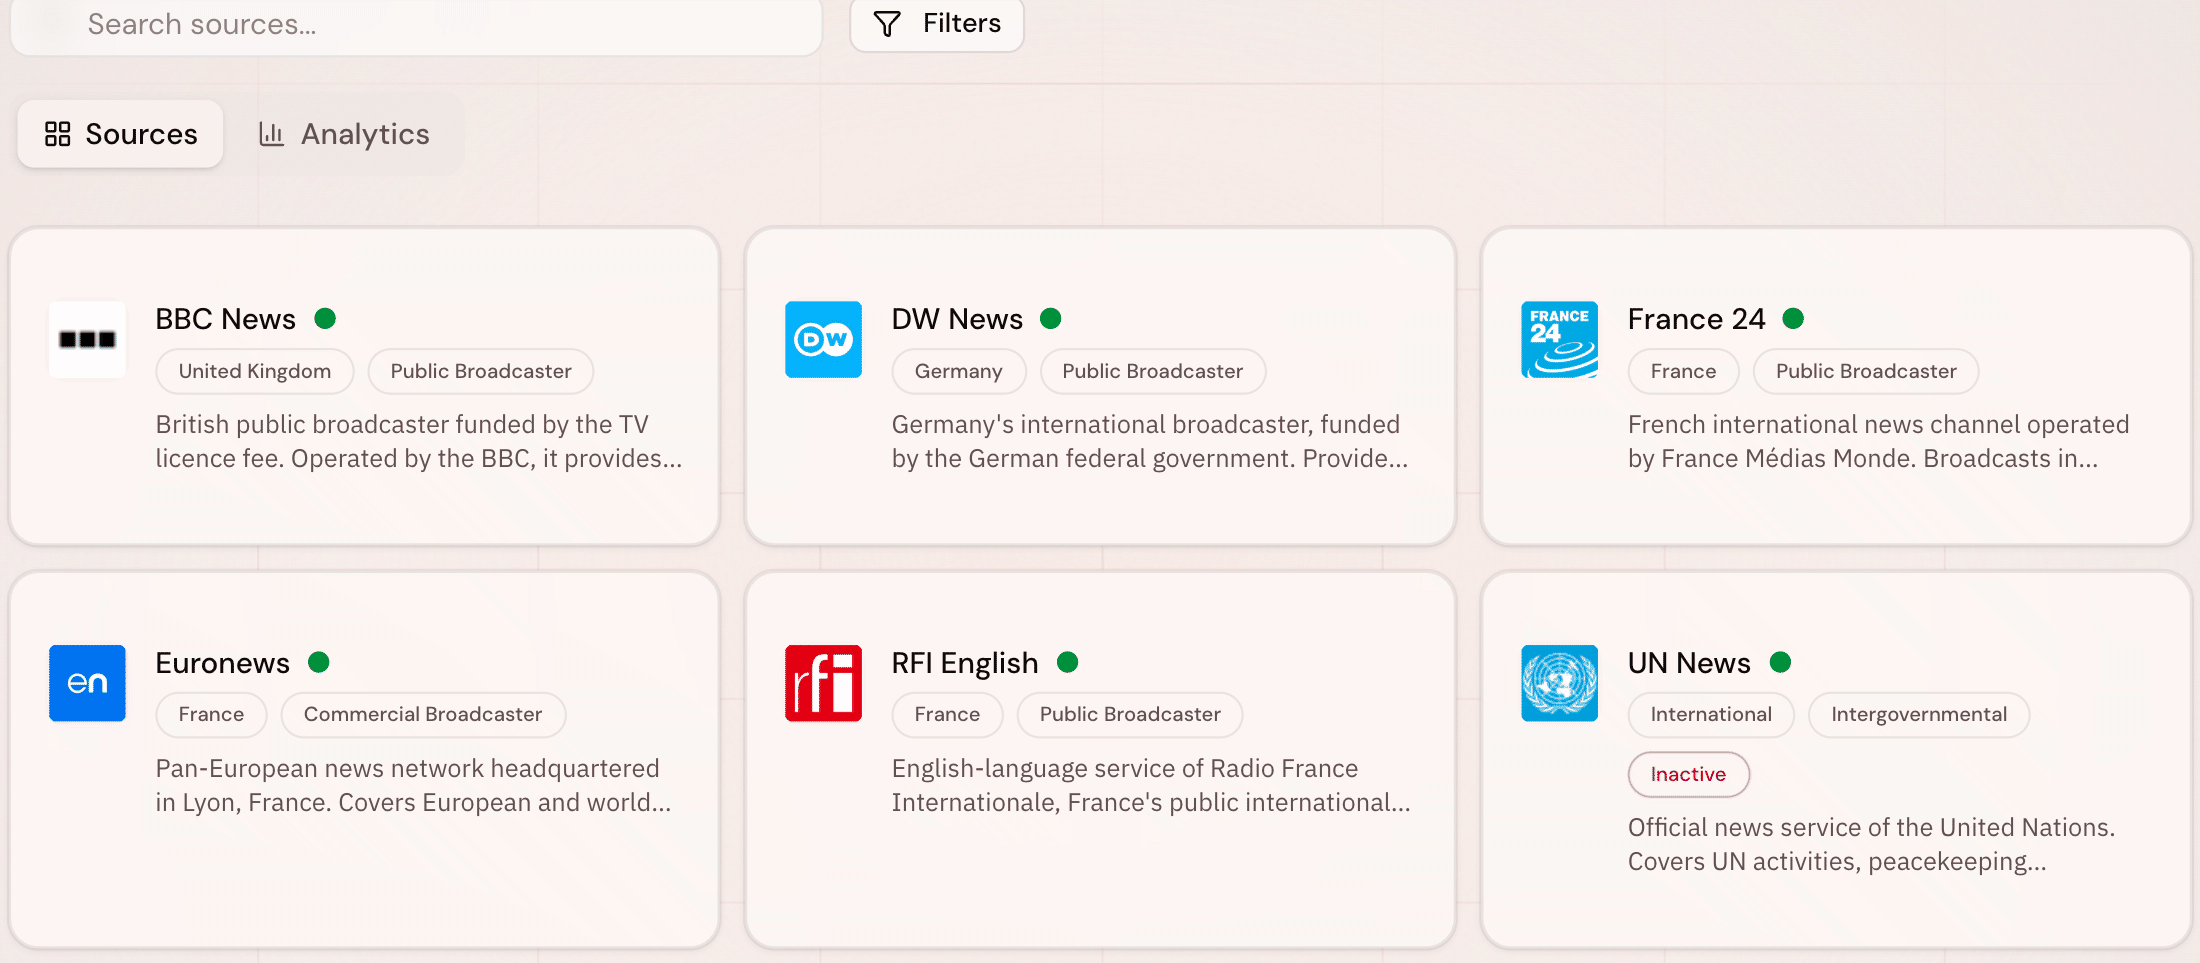This screenshot has width=2200, height=963.
Task: Click the description starting 'Germany's international broadcaster'
Action: click(x=1150, y=441)
